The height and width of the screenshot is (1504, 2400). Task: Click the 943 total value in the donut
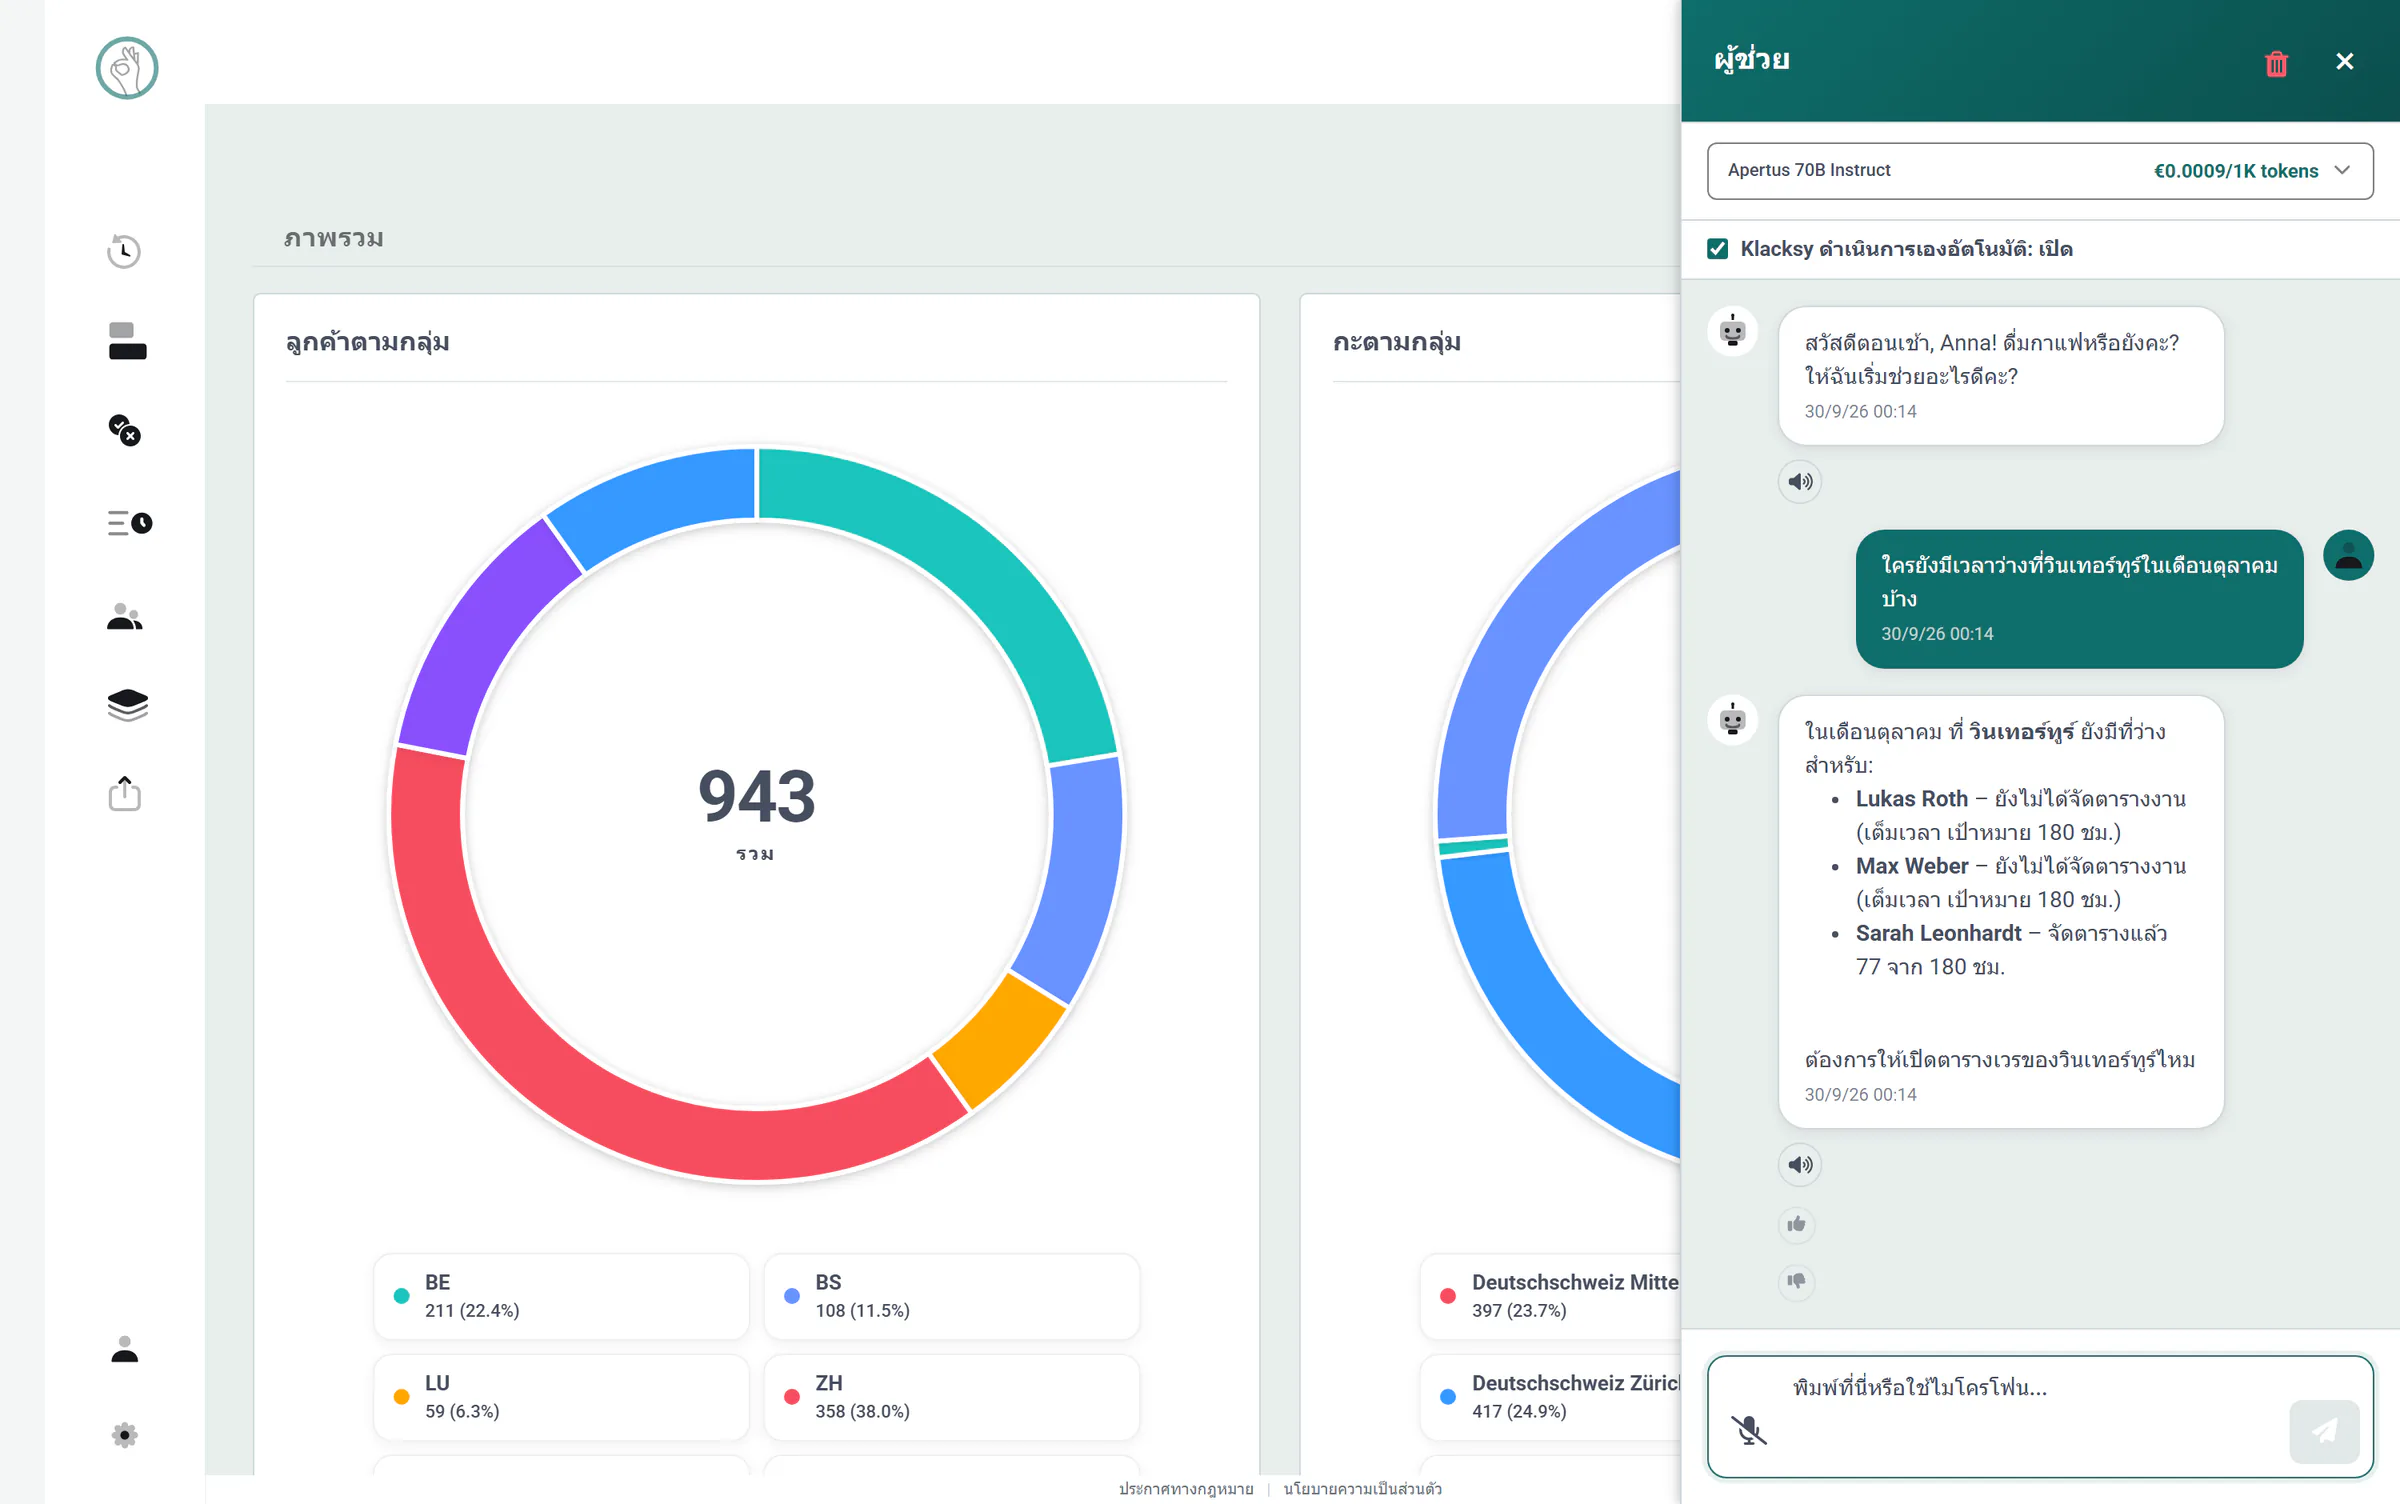coord(757,797)
